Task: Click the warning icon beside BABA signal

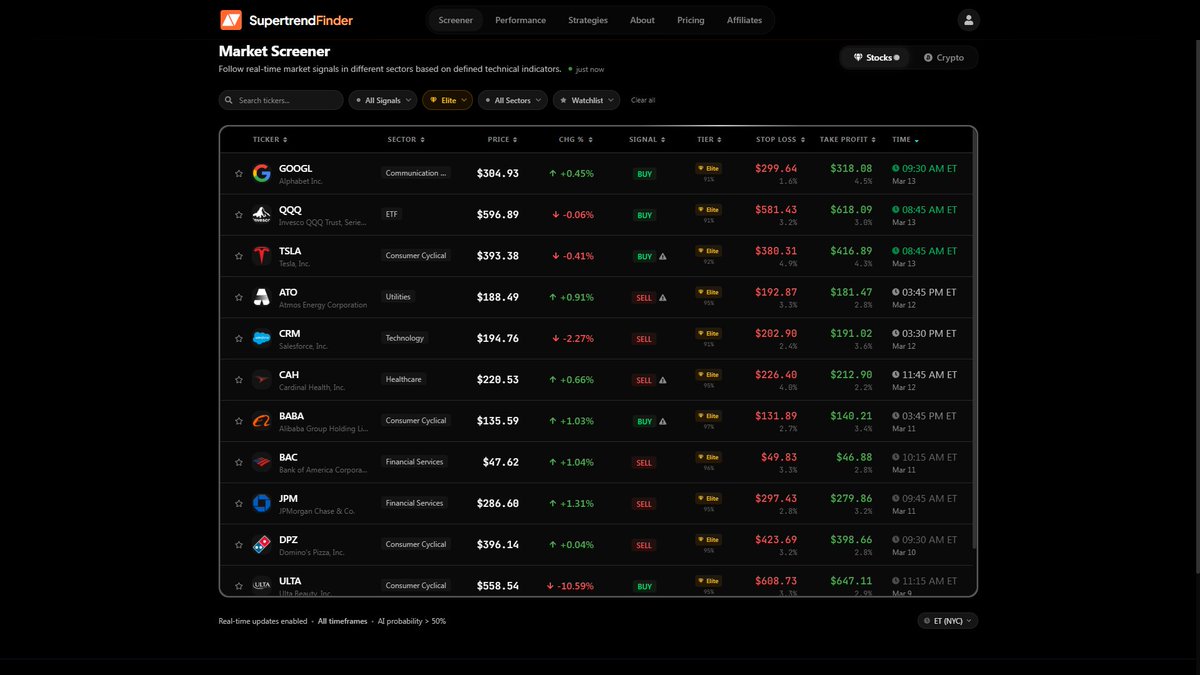Action: coord(662,421)
